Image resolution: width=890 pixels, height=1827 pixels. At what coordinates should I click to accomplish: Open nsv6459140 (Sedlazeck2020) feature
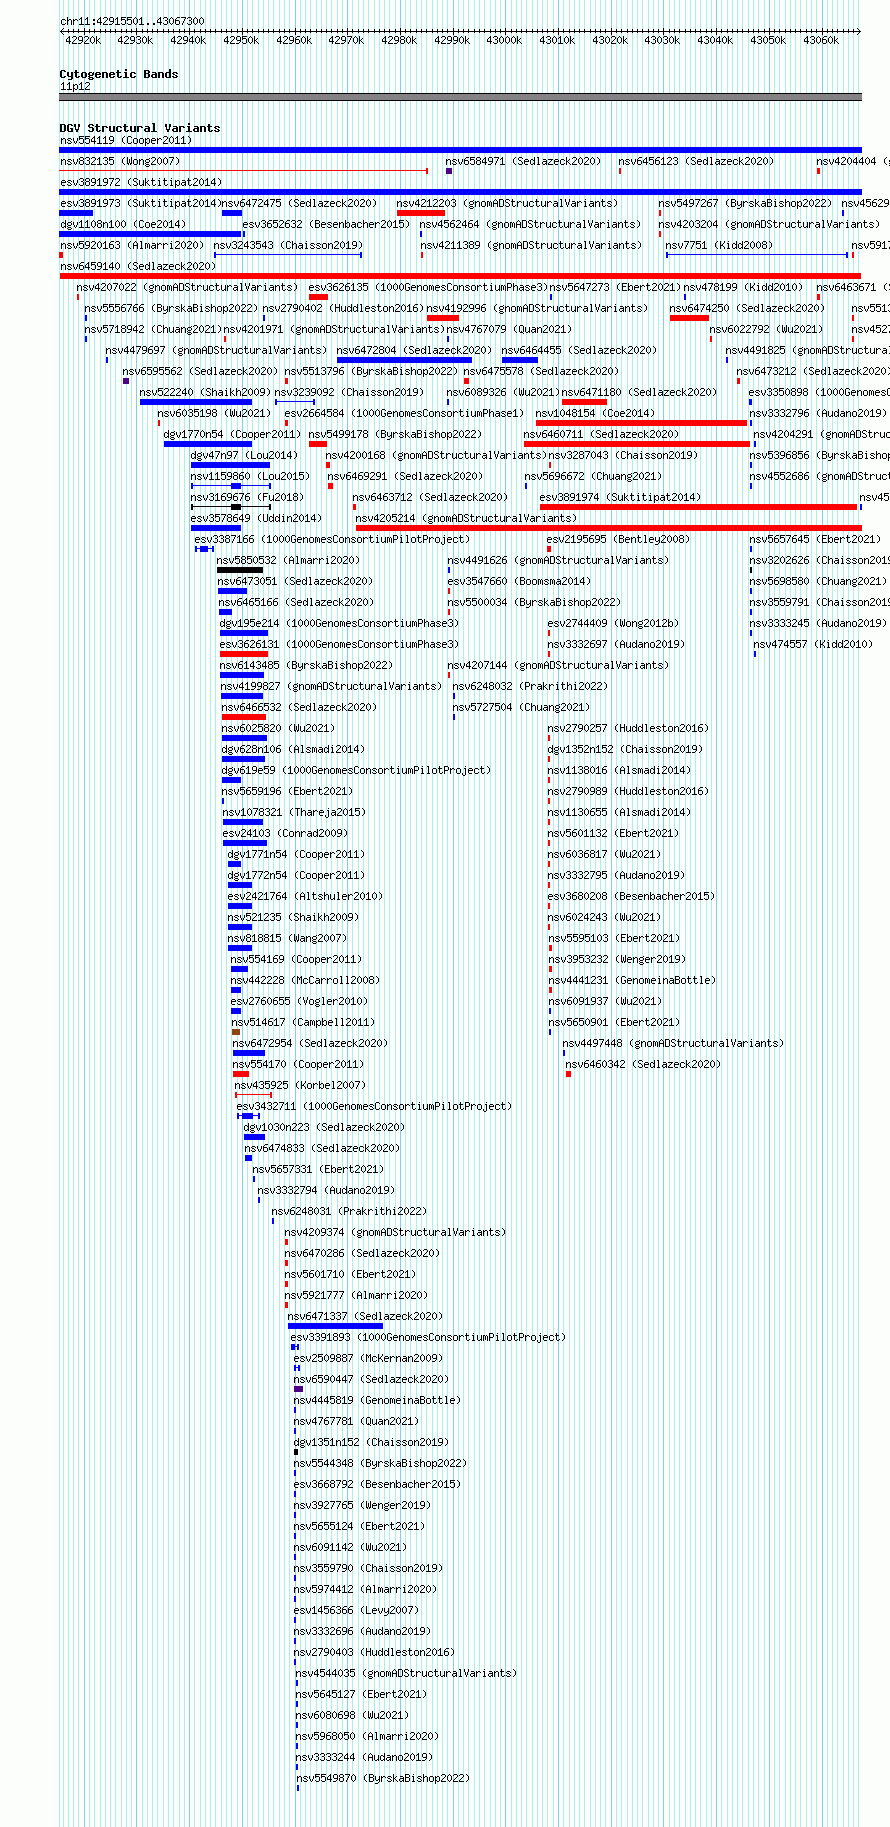(137, 267)
